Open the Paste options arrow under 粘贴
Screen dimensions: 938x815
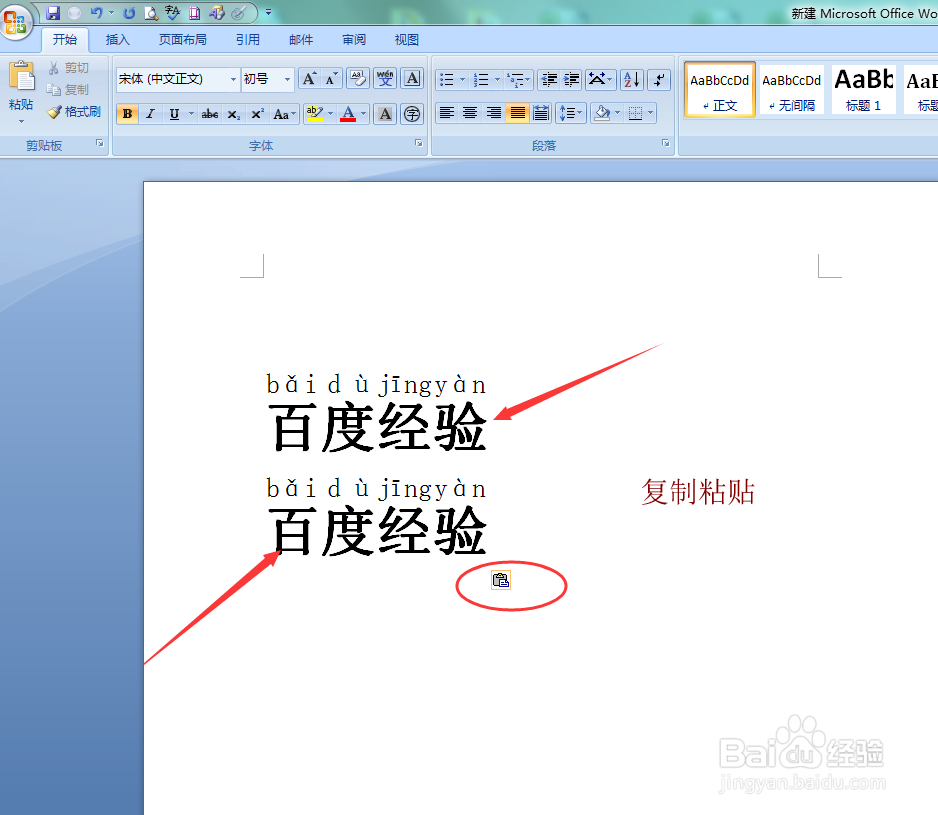click(22, 121)
